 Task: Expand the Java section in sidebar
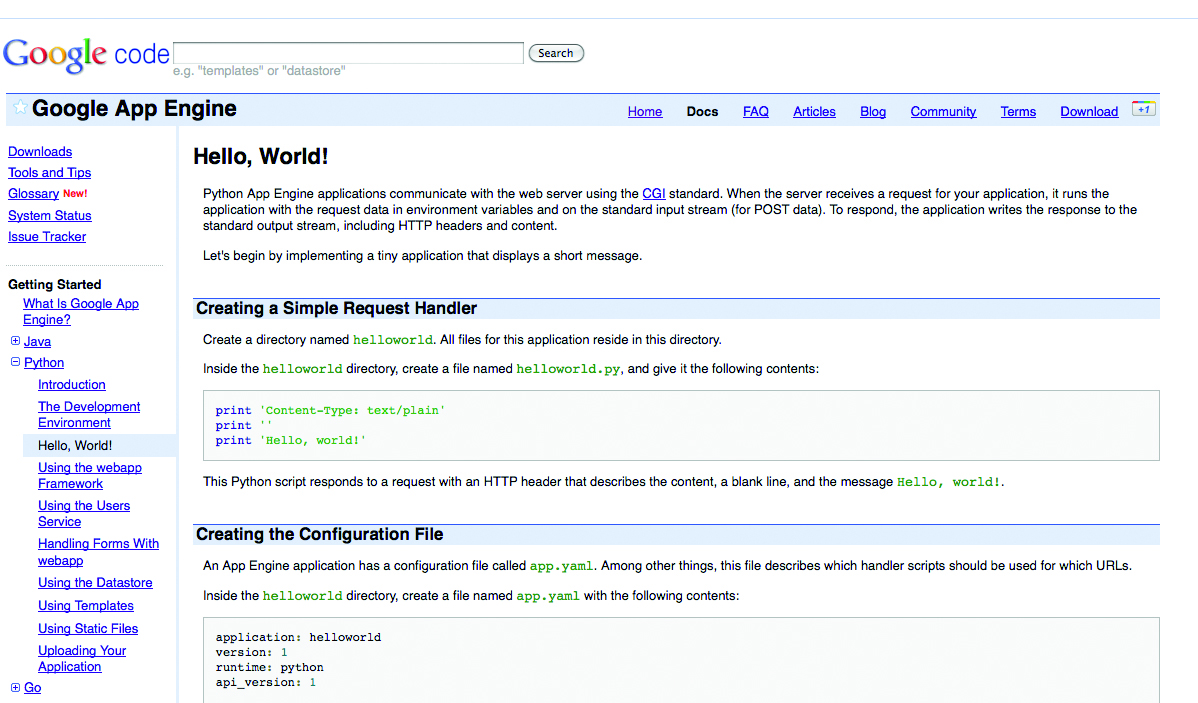pos(15,341)
